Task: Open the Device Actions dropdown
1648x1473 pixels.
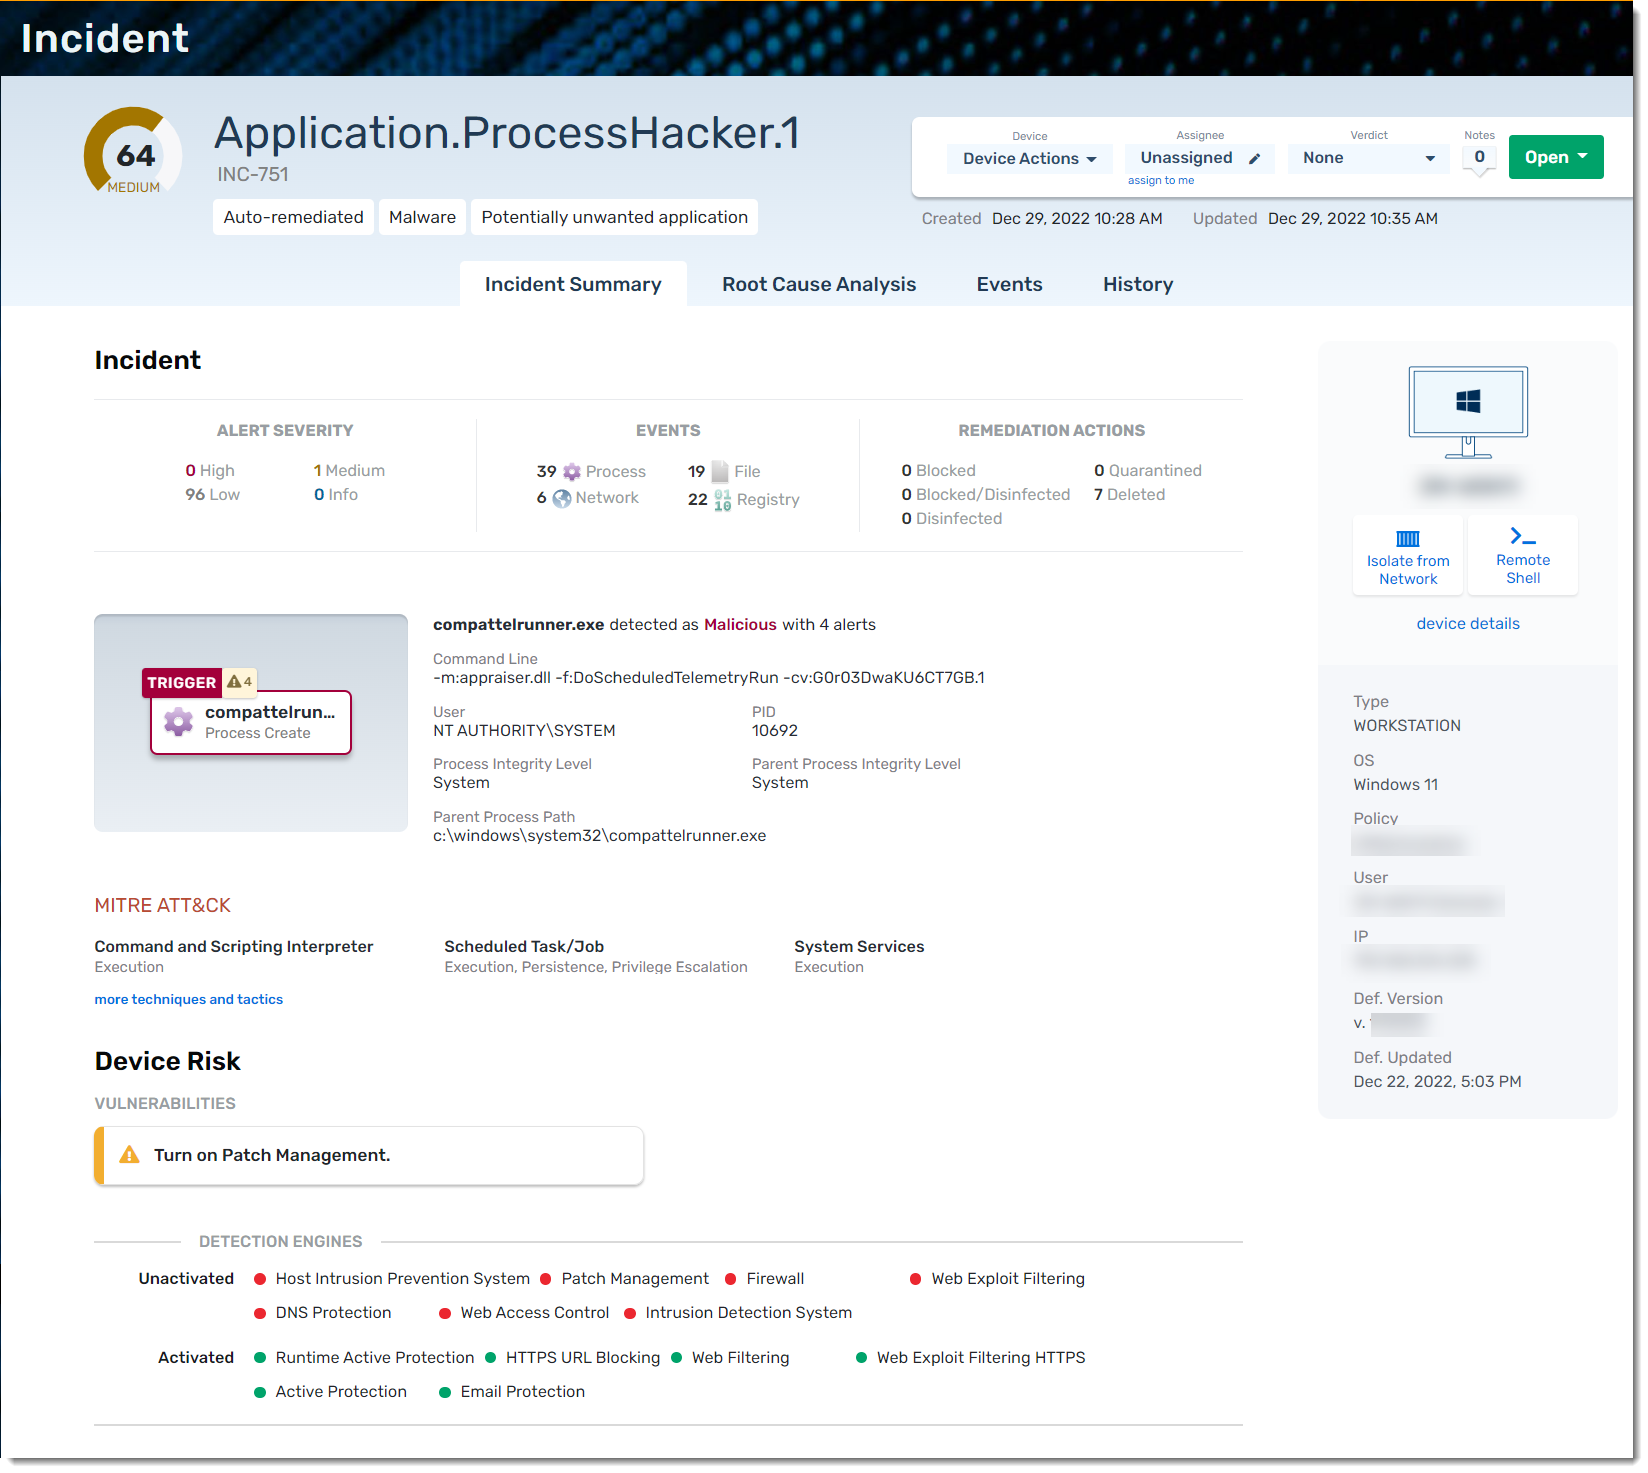Action: pyautogui.click(x=1030, y=159)
